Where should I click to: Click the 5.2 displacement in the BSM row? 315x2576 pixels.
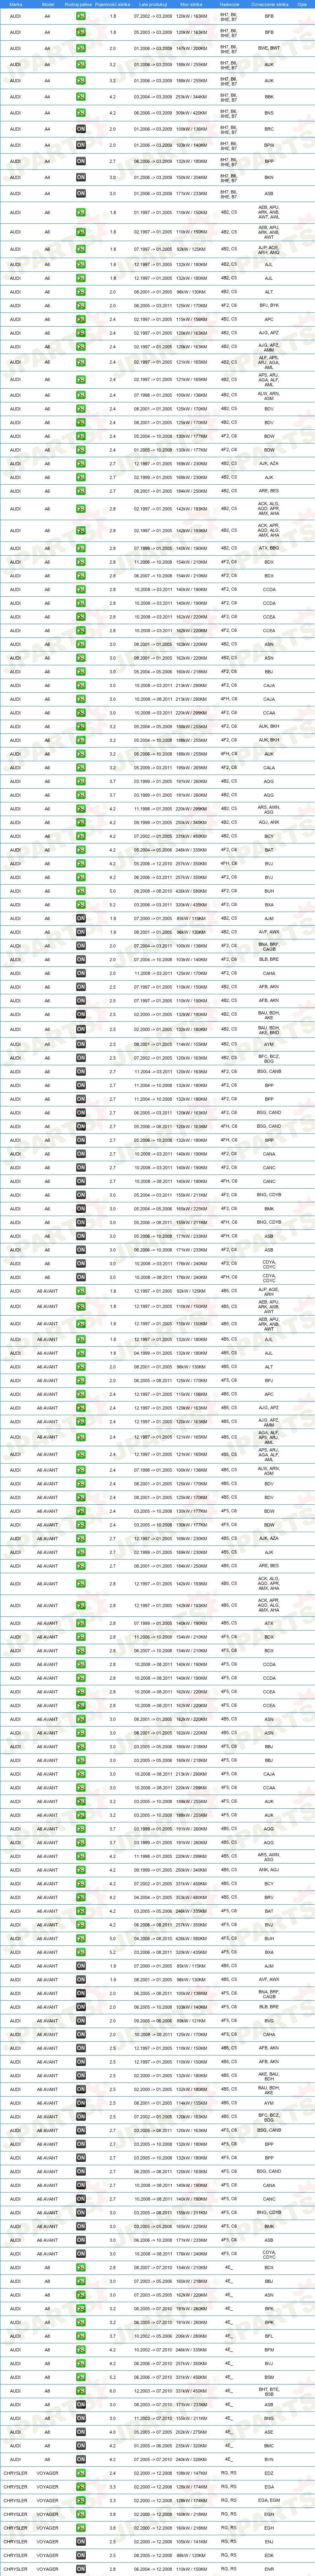click(113, 2376)
